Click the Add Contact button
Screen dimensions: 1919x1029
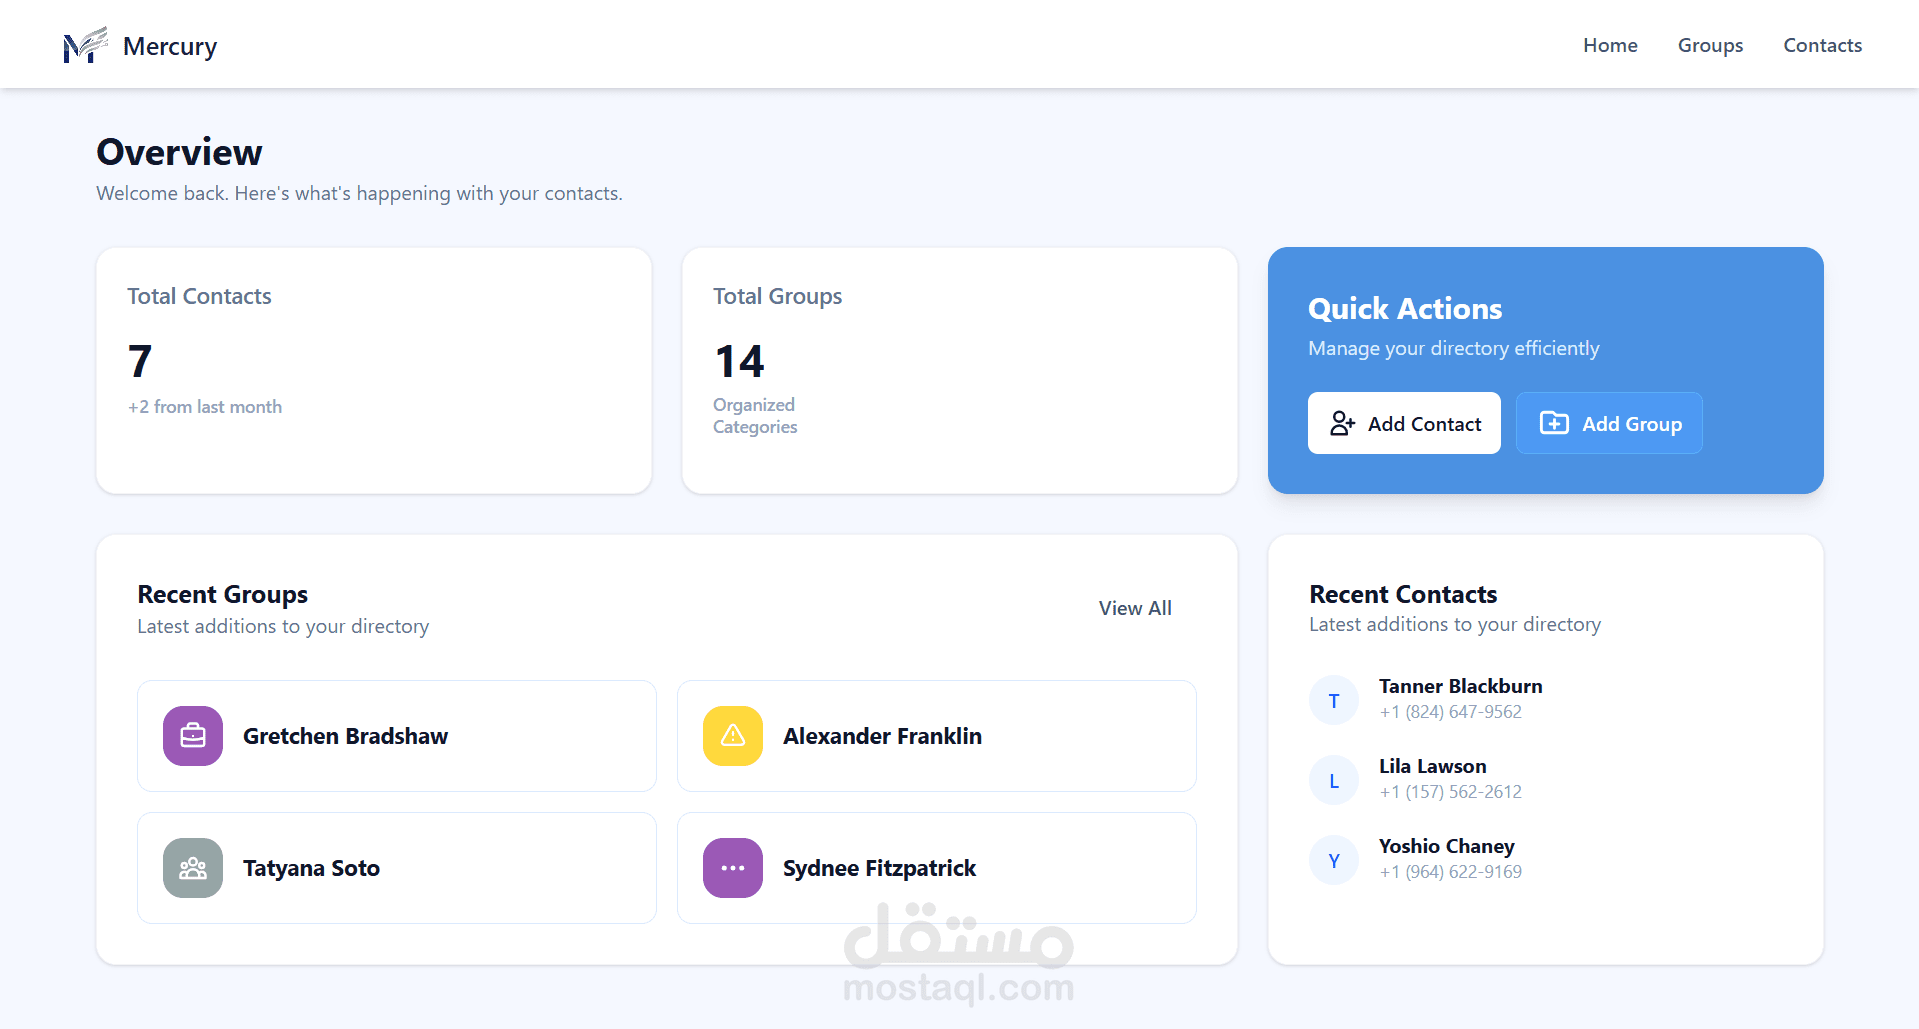click(x=1404, y=423)
